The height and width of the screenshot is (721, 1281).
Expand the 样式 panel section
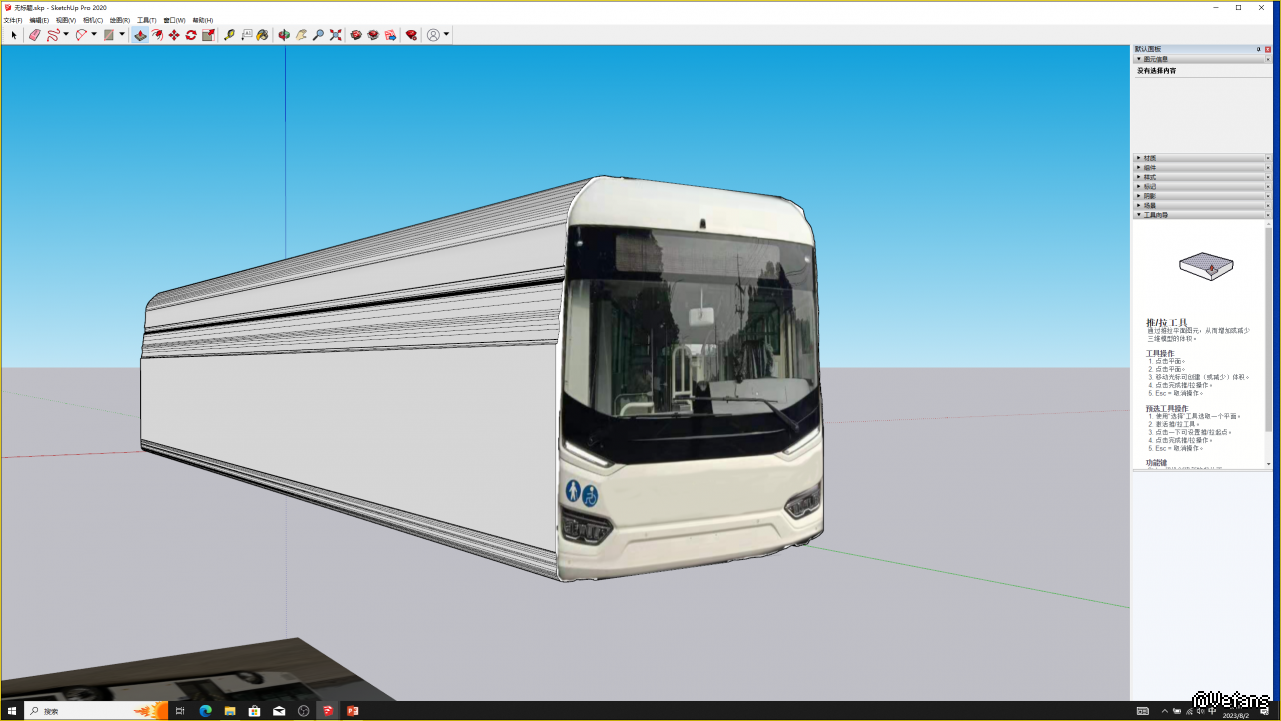coord(1139,177)
